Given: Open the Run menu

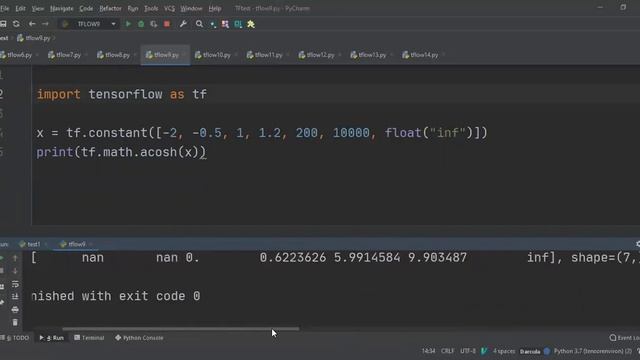Looking at the screenshot, I should tap(133, 8).
